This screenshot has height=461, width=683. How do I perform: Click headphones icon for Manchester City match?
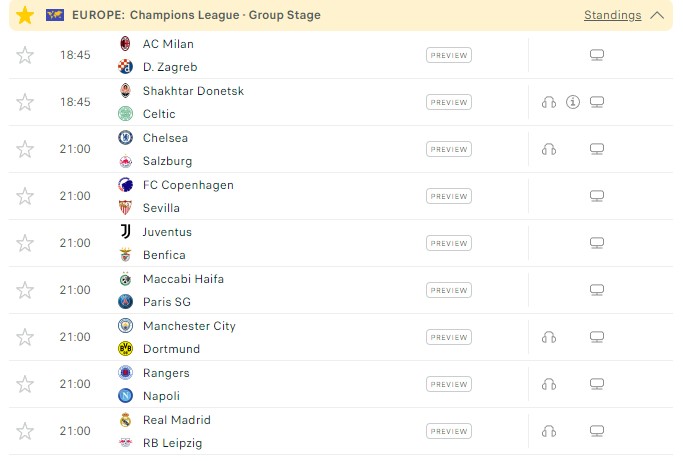coord(548,337)
